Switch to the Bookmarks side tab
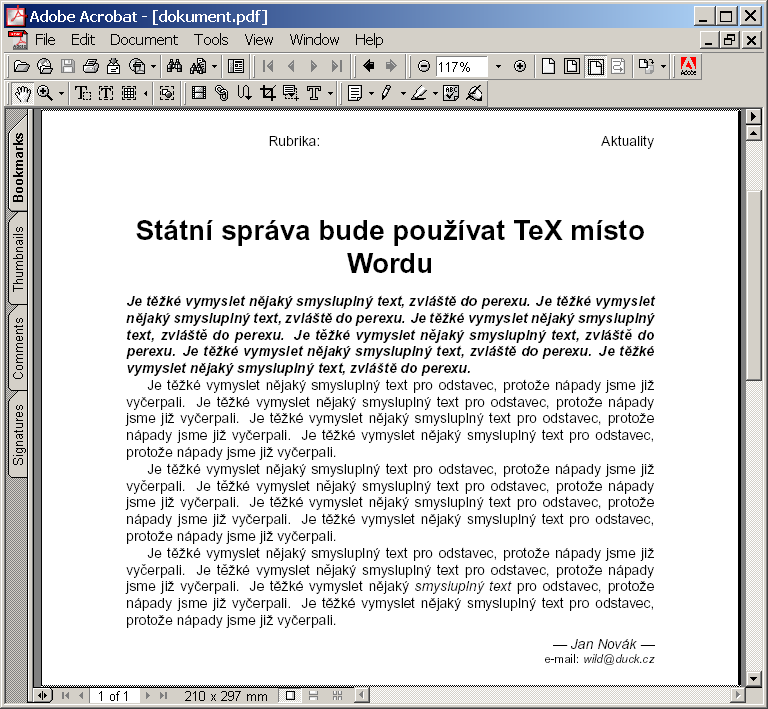Screen dimensions: 768x709 18,166
